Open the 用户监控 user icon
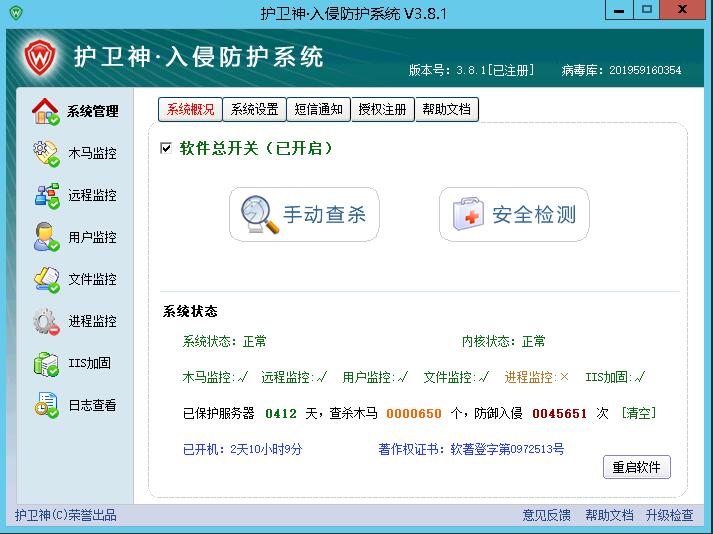Screen dimensions: 713x534 46,237
